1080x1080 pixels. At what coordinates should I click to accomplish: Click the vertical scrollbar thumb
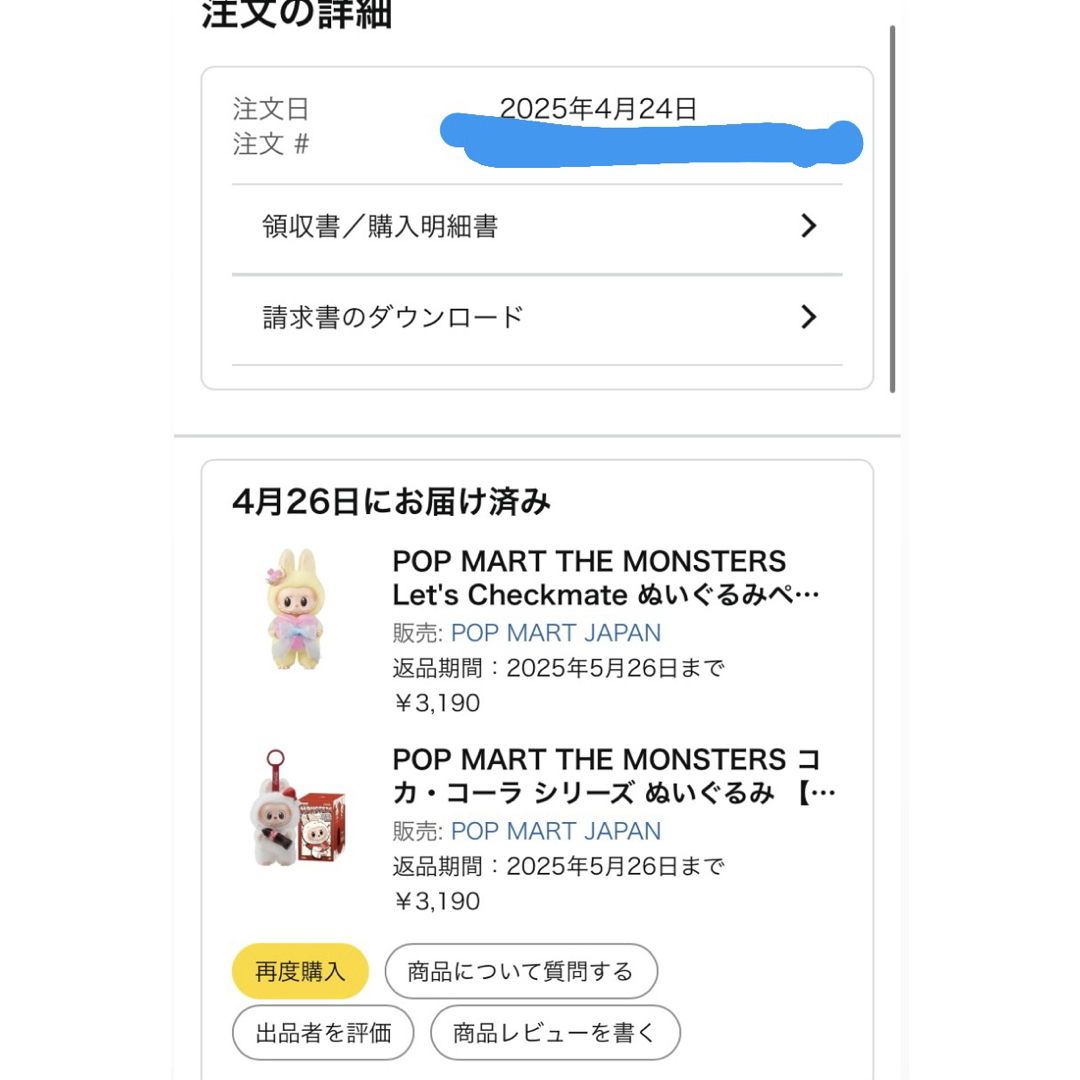click(x=893, y=209)
